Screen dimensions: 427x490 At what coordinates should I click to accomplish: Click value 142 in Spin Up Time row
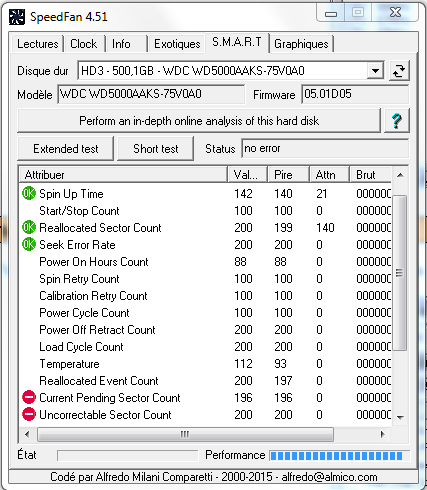click(243, 194)
